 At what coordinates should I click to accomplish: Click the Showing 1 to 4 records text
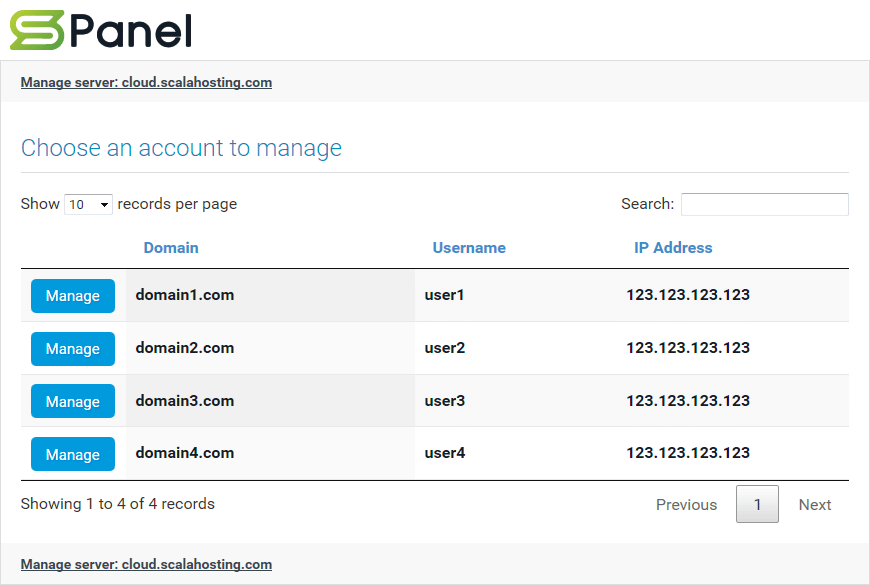point(117,503)
